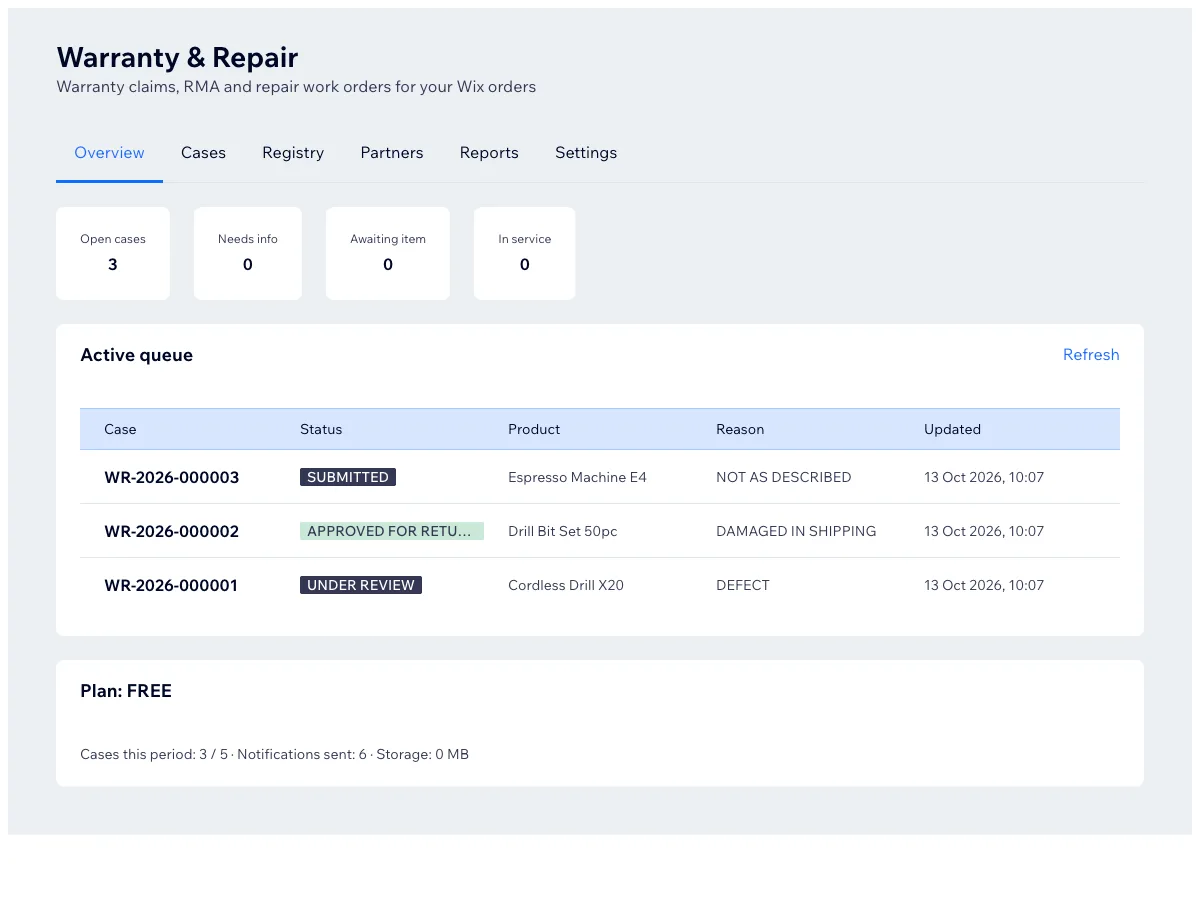Click the Cases this period usage line
Screen dimensions: 1200x900
(274, 754)
